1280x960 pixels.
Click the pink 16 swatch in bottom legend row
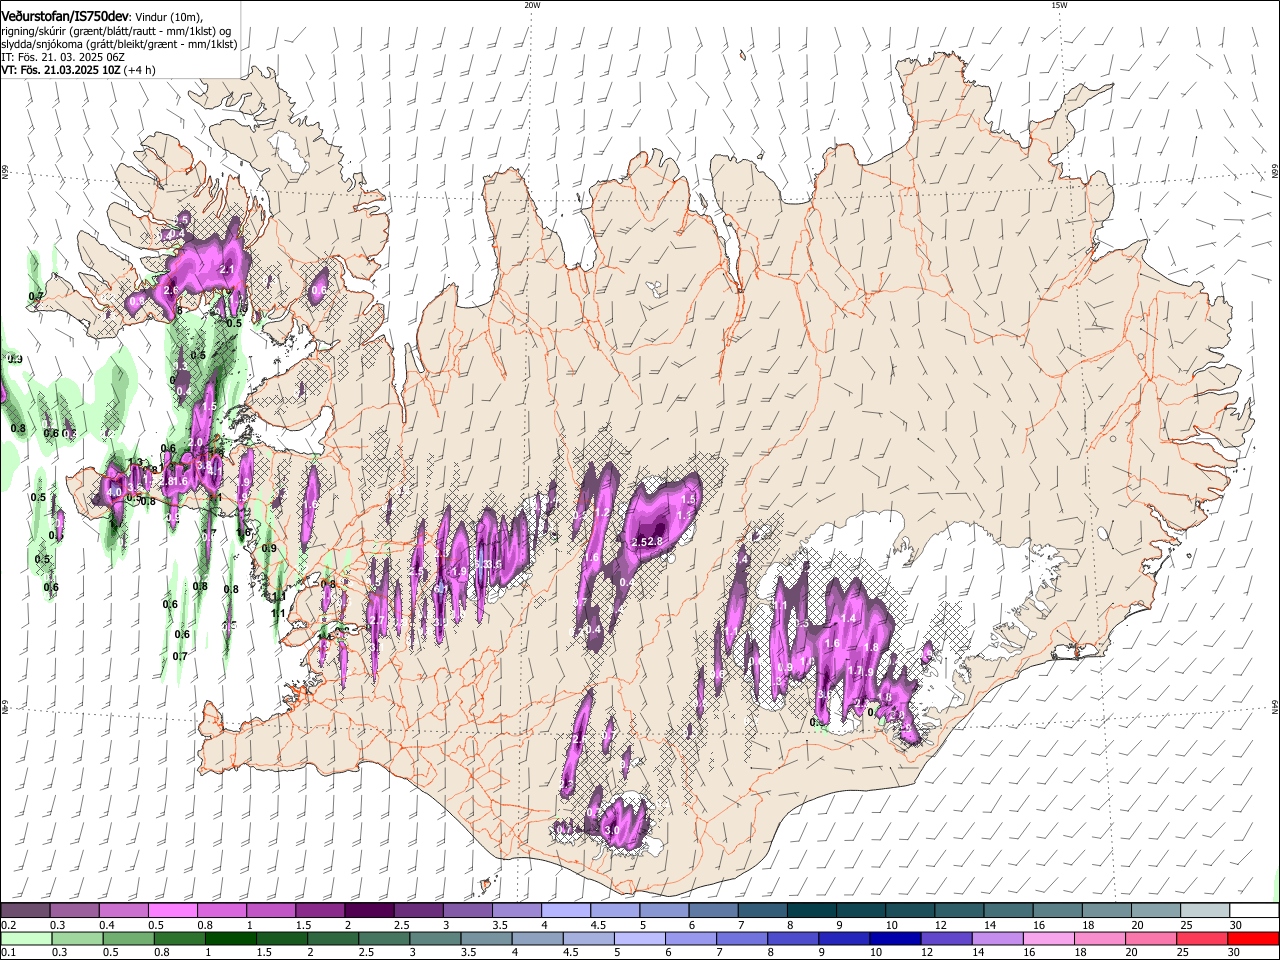coord(1049,938)
